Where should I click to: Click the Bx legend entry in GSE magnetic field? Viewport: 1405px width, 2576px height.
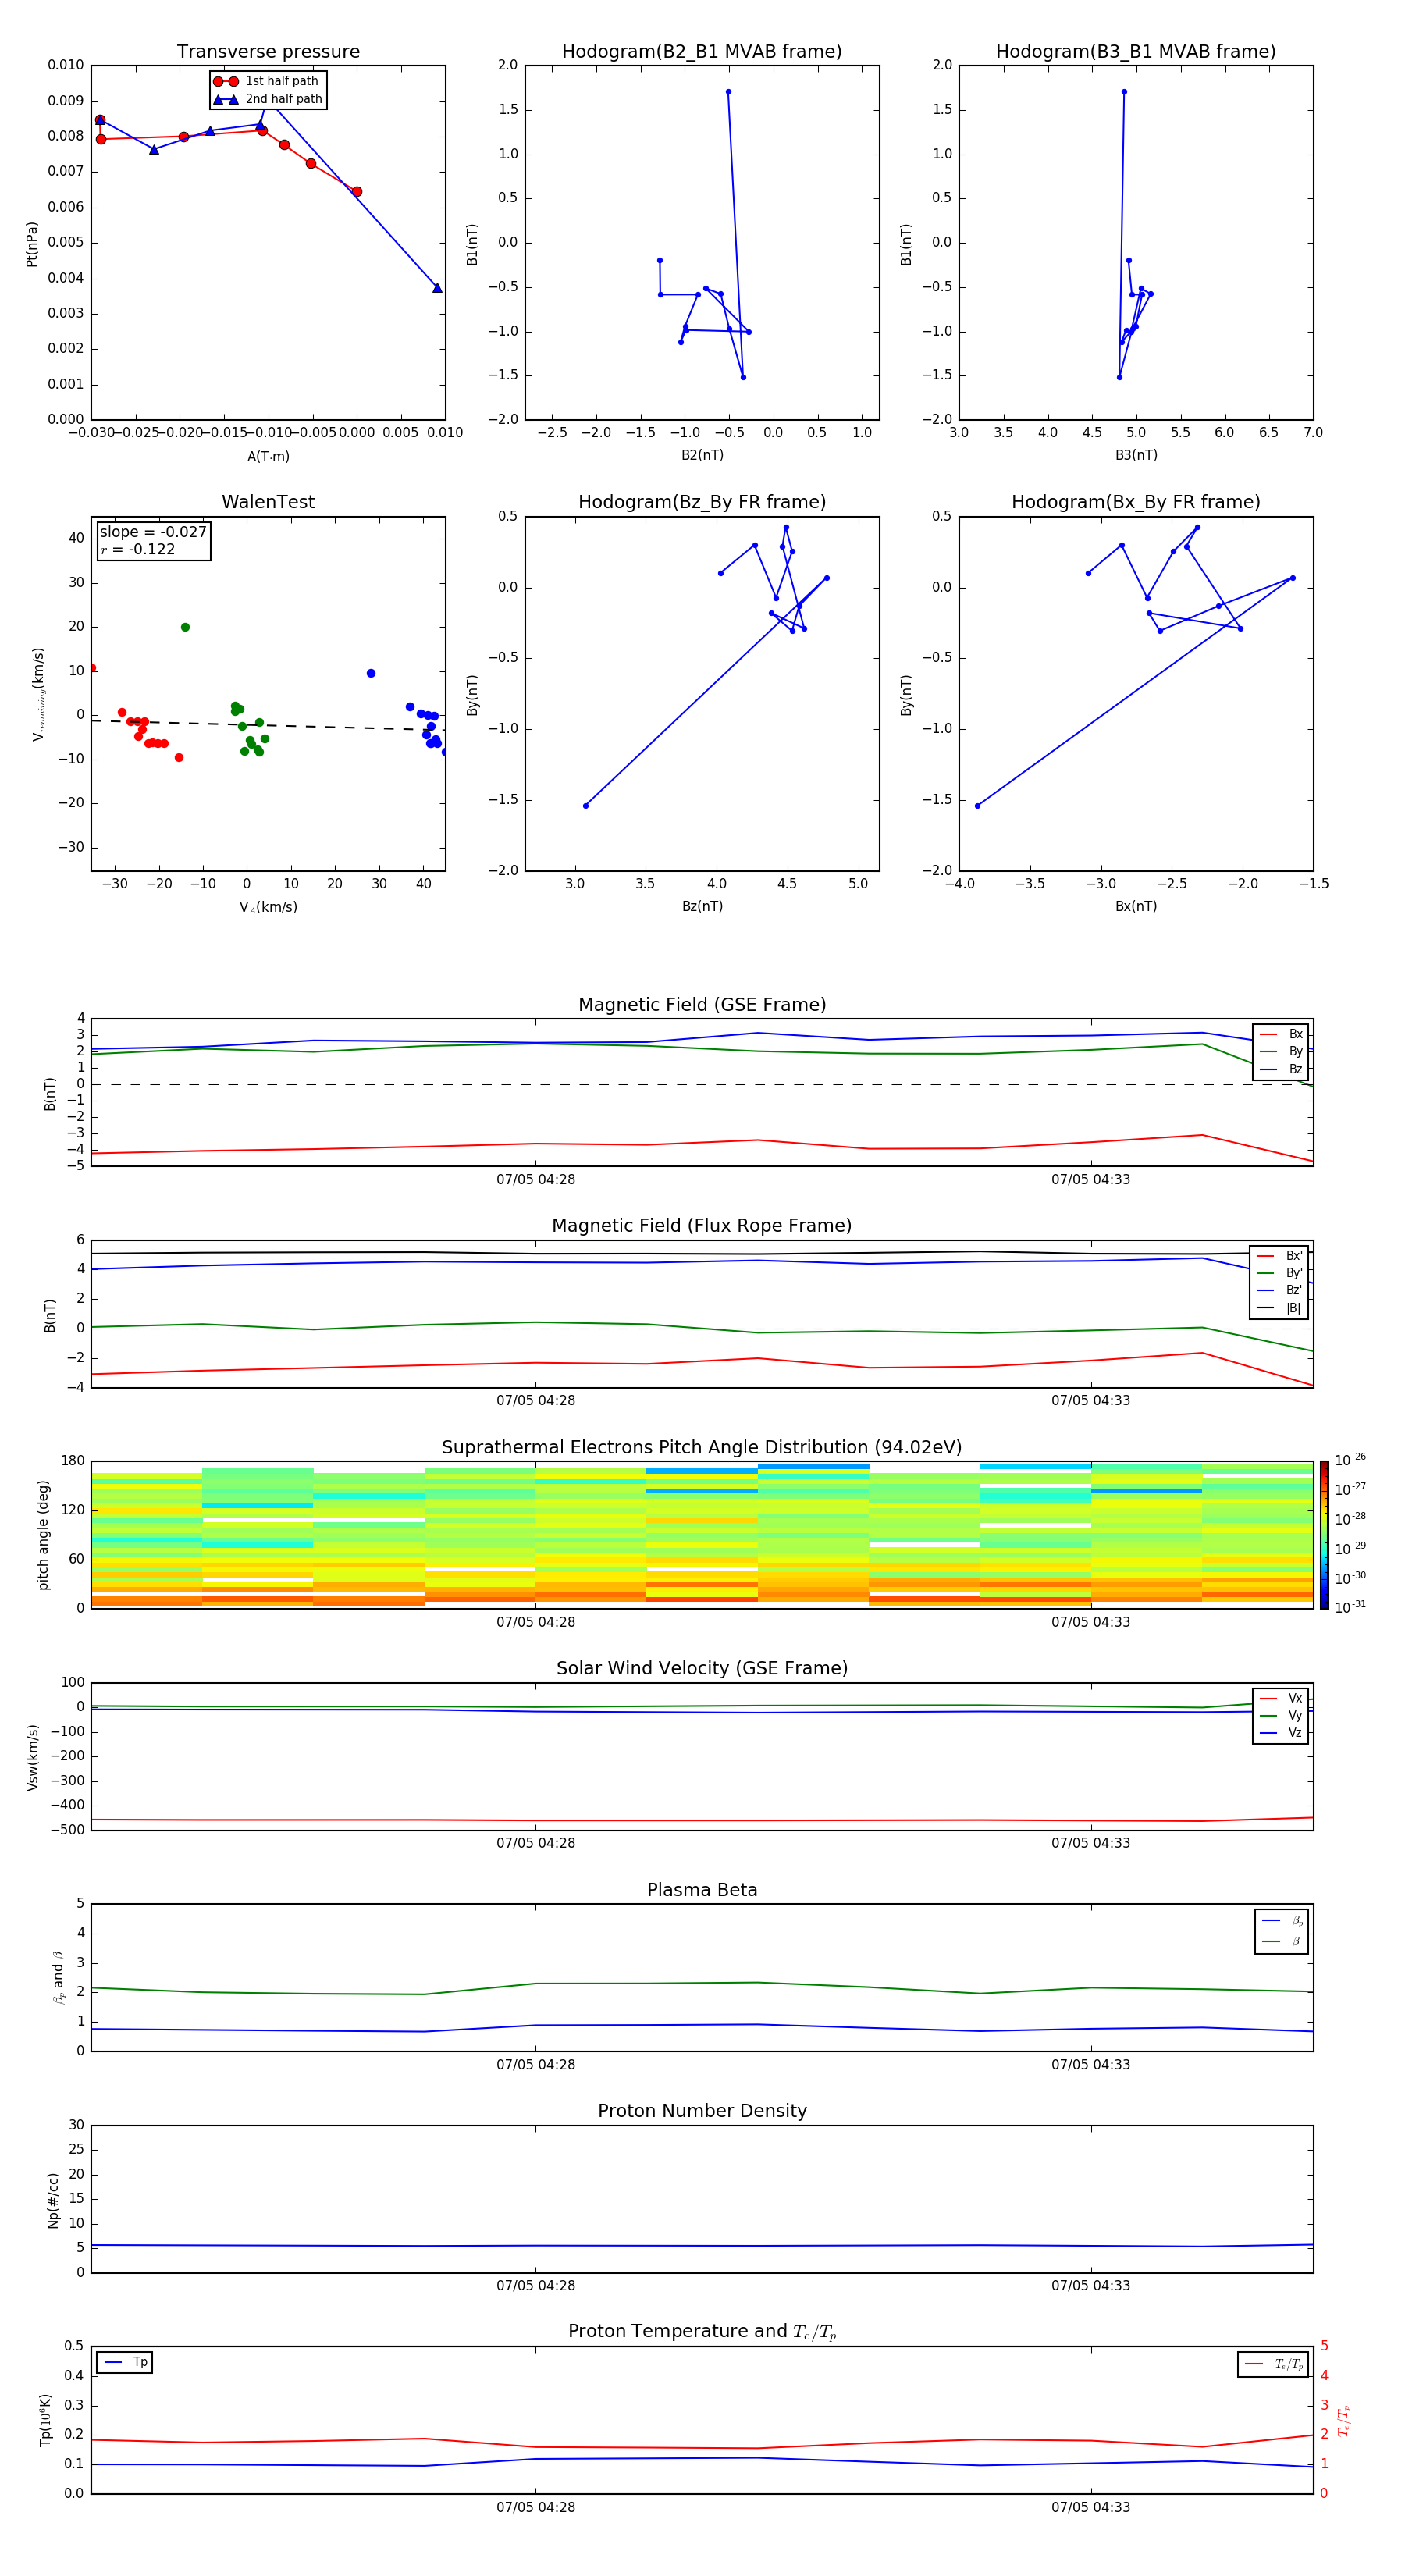click(1281, 1034)
